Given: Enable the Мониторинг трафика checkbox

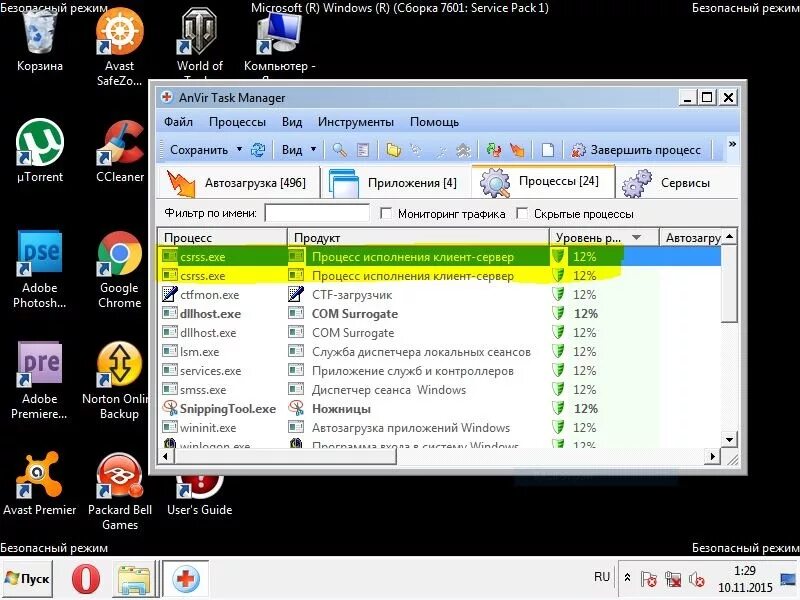Looking at the screenshot, I should click(x=386, y=213).
